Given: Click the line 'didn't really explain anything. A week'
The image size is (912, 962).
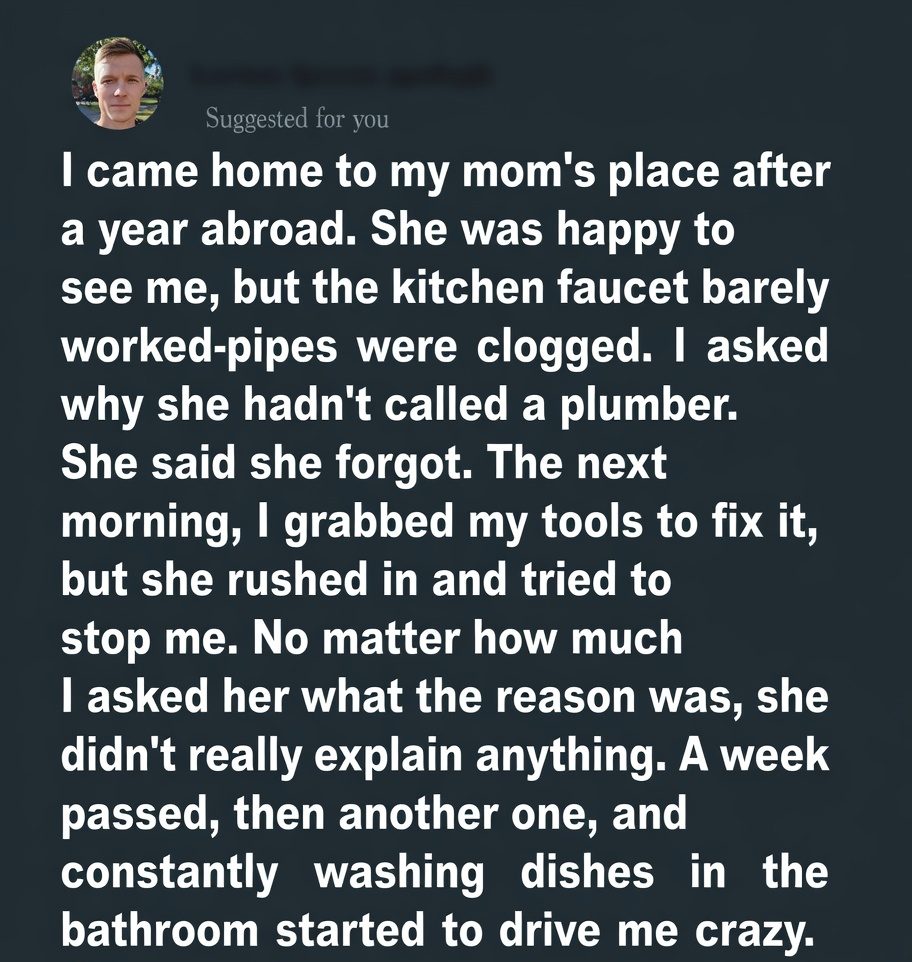Looking at the screenshot, I should [445, 755].
